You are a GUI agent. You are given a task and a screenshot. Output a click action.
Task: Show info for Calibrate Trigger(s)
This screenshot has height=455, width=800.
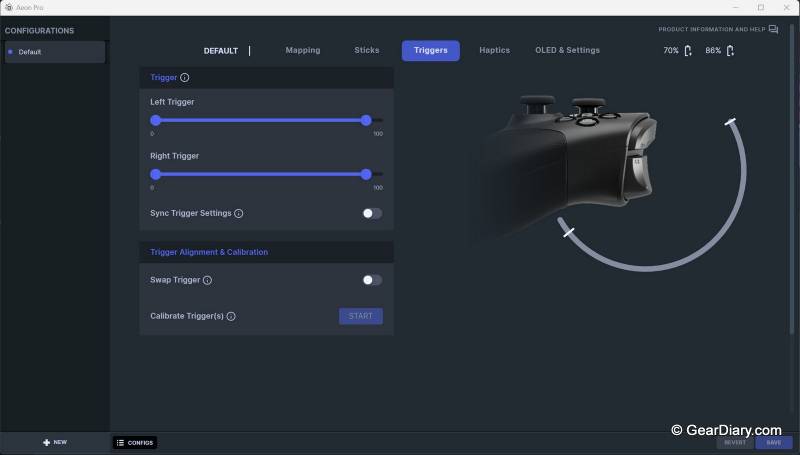click(x=231, y=316)
